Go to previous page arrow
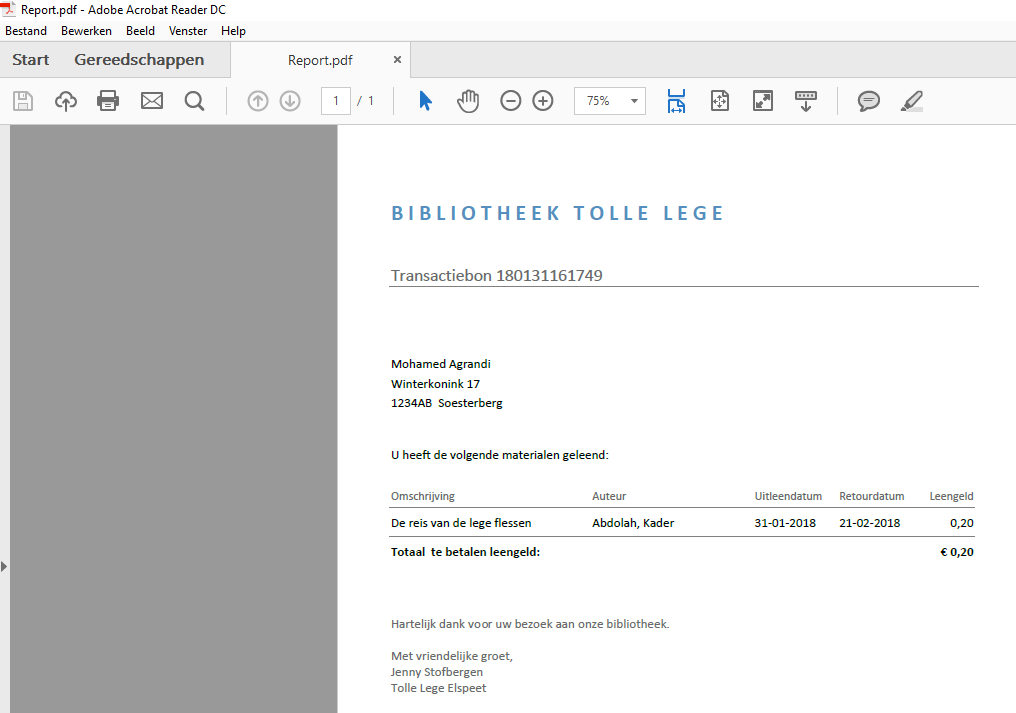 tap(258, 101)
